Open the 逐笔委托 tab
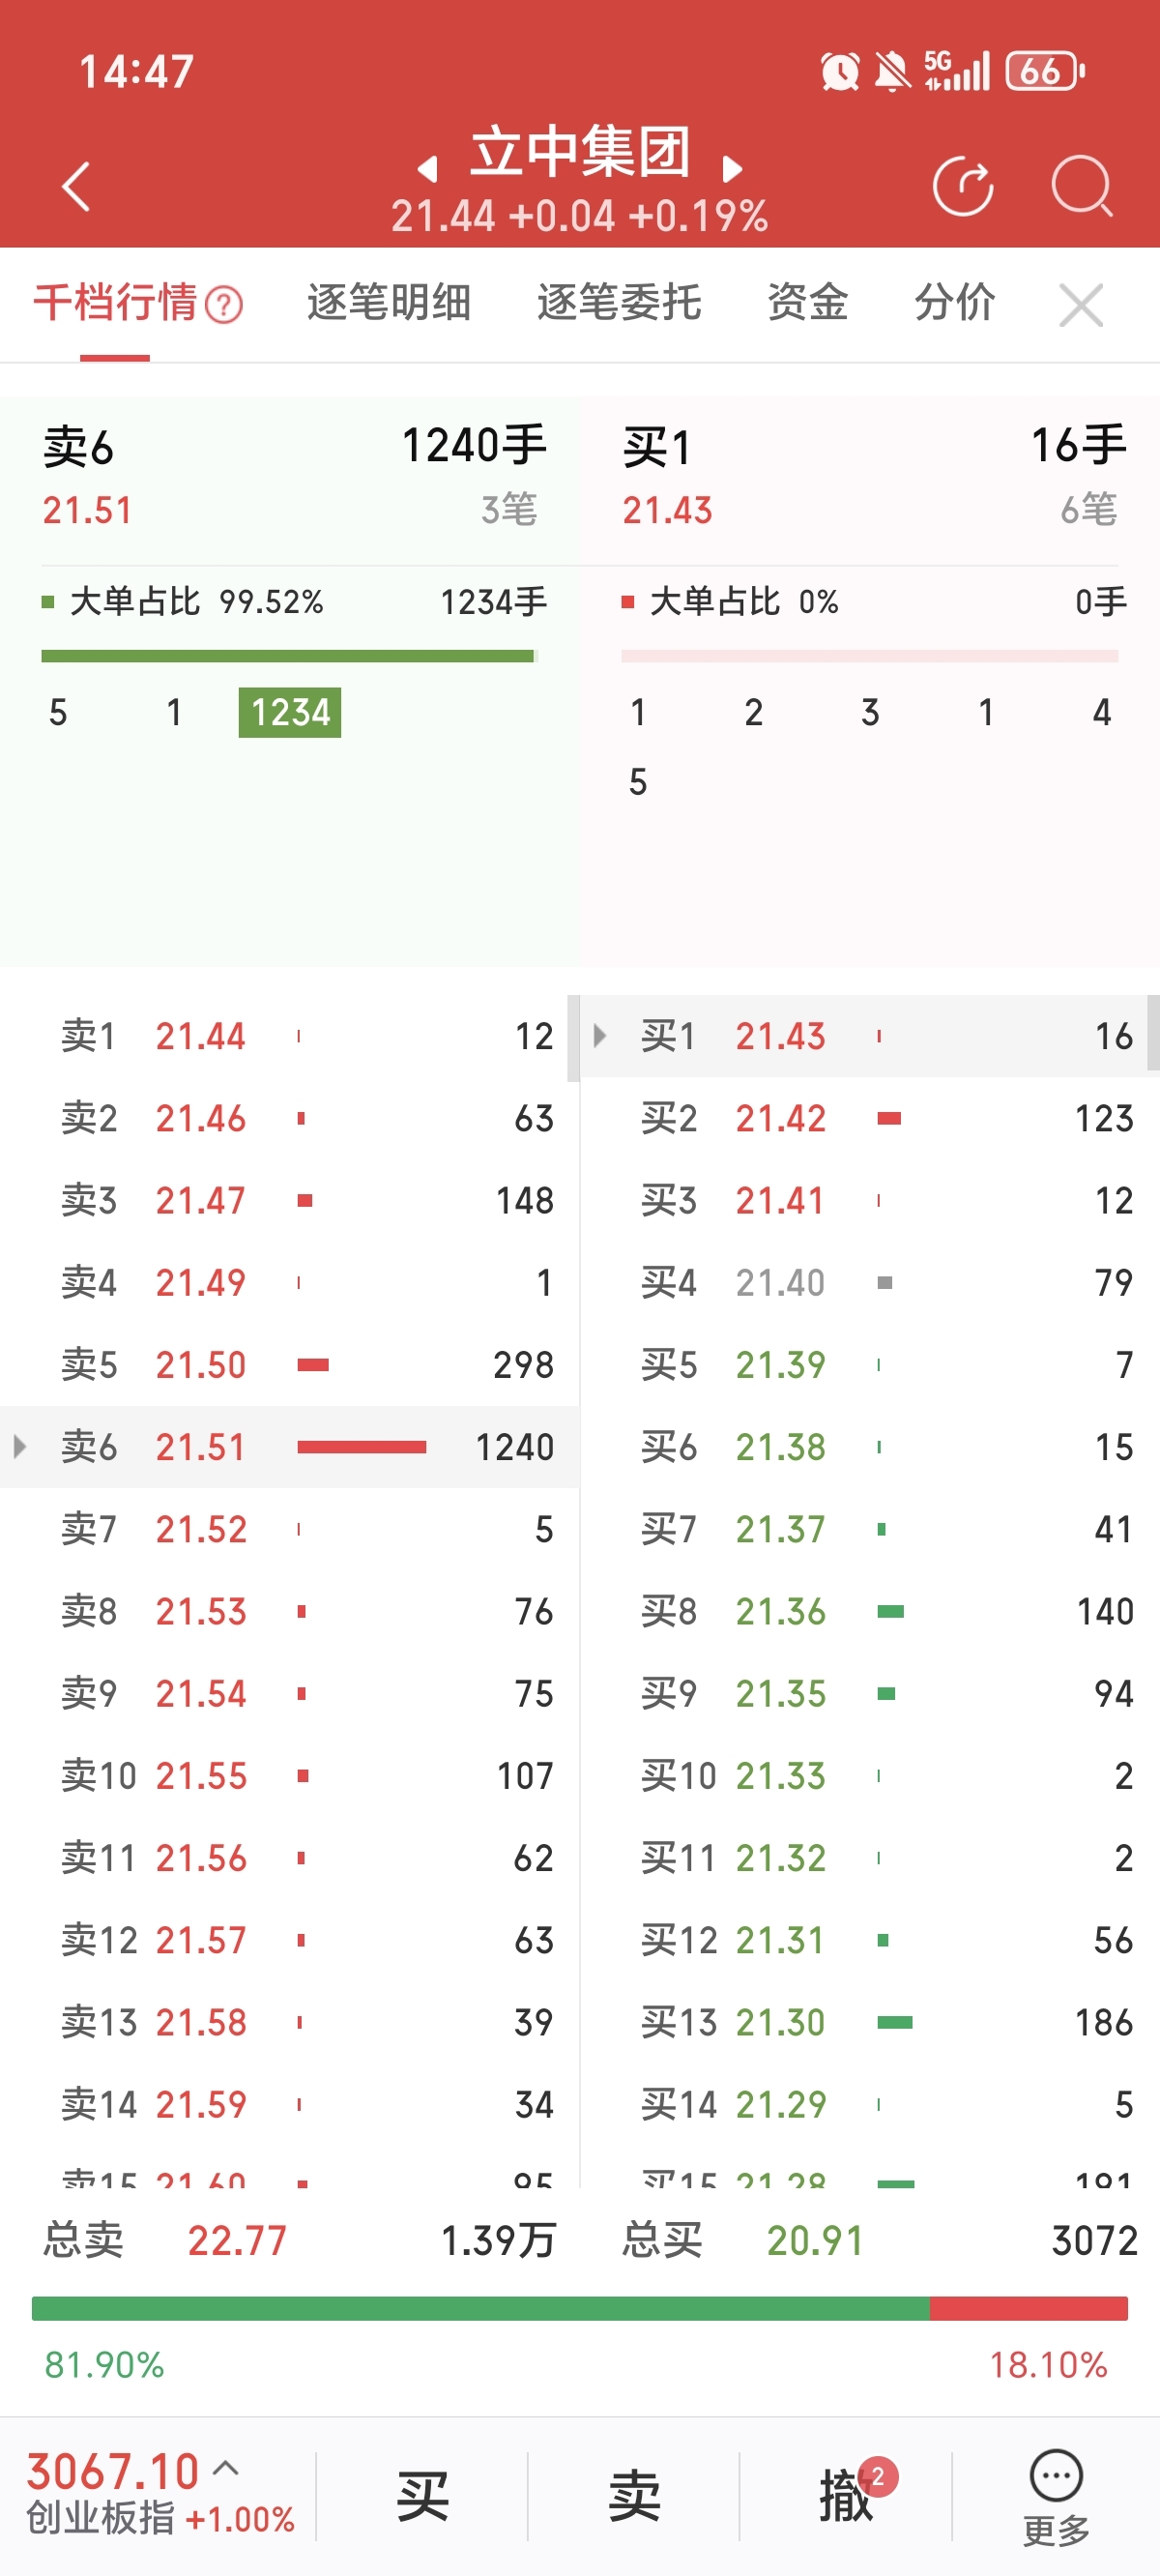 [x=618, y=303]
